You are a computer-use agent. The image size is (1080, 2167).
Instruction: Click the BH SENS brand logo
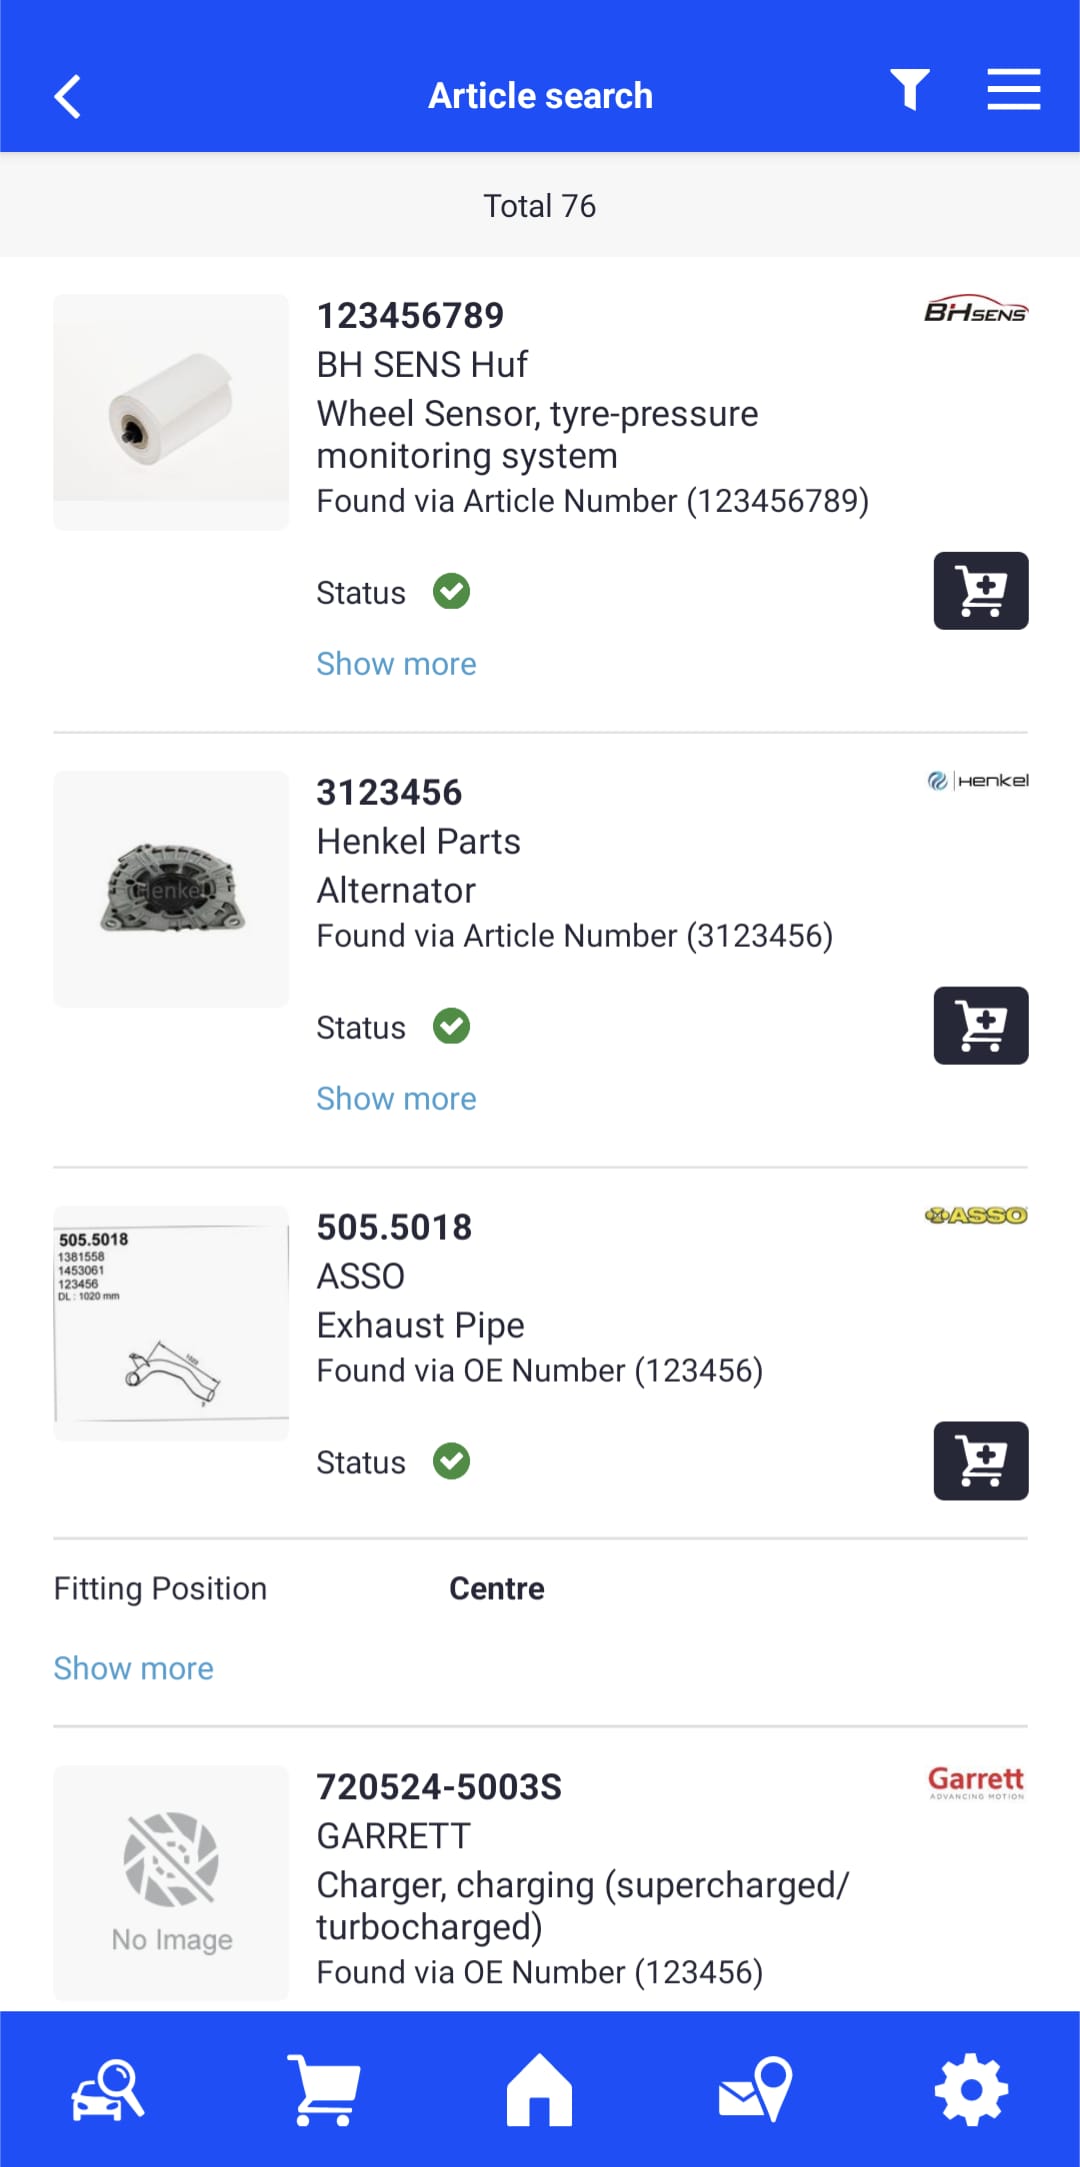click(977, 310)
